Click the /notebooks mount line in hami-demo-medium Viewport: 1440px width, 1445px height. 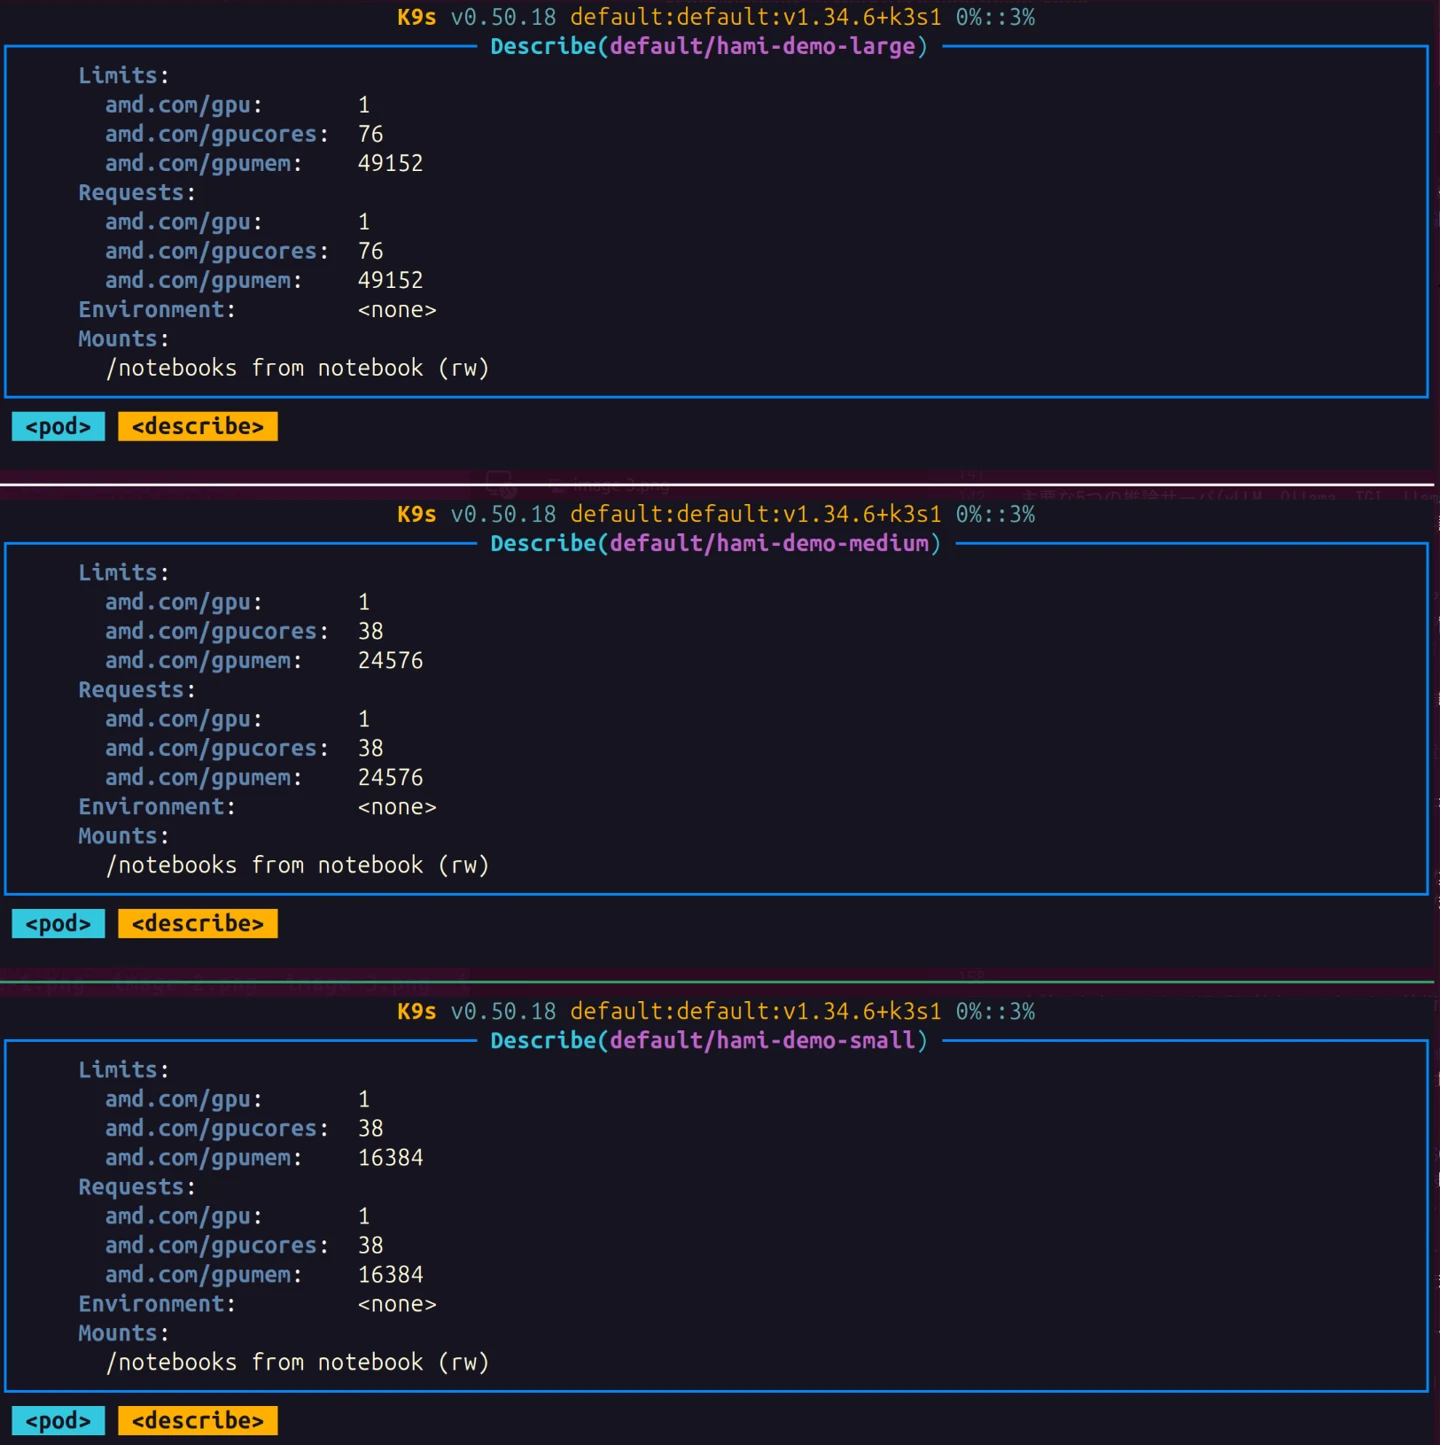(298, 865)
